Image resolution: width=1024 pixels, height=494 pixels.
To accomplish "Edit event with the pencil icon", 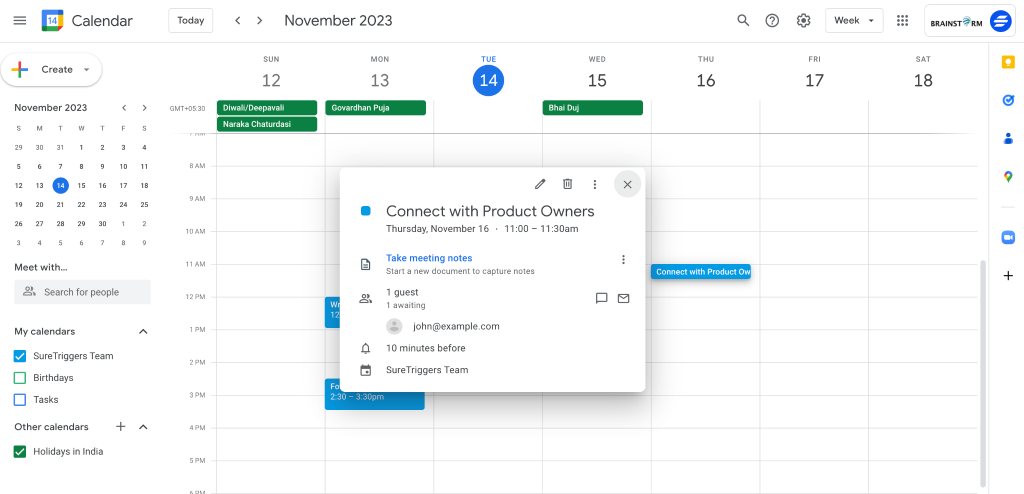I will (x=540, y=184).
